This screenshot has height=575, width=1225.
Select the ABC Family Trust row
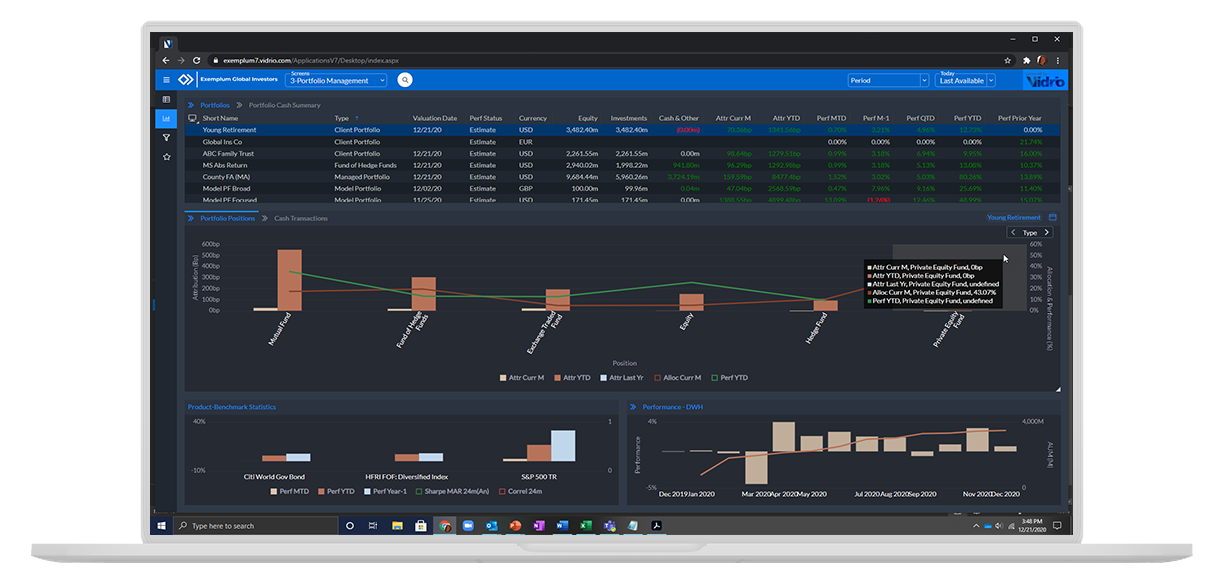pyautogui.click(x=620, y=153)
